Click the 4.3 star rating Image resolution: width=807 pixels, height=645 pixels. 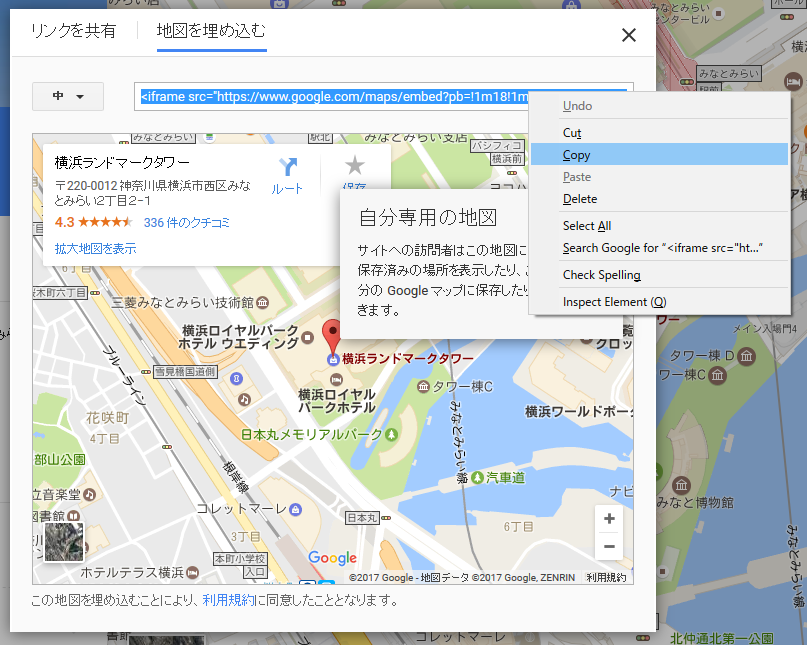pyautogui.click(x=93, y=222)
